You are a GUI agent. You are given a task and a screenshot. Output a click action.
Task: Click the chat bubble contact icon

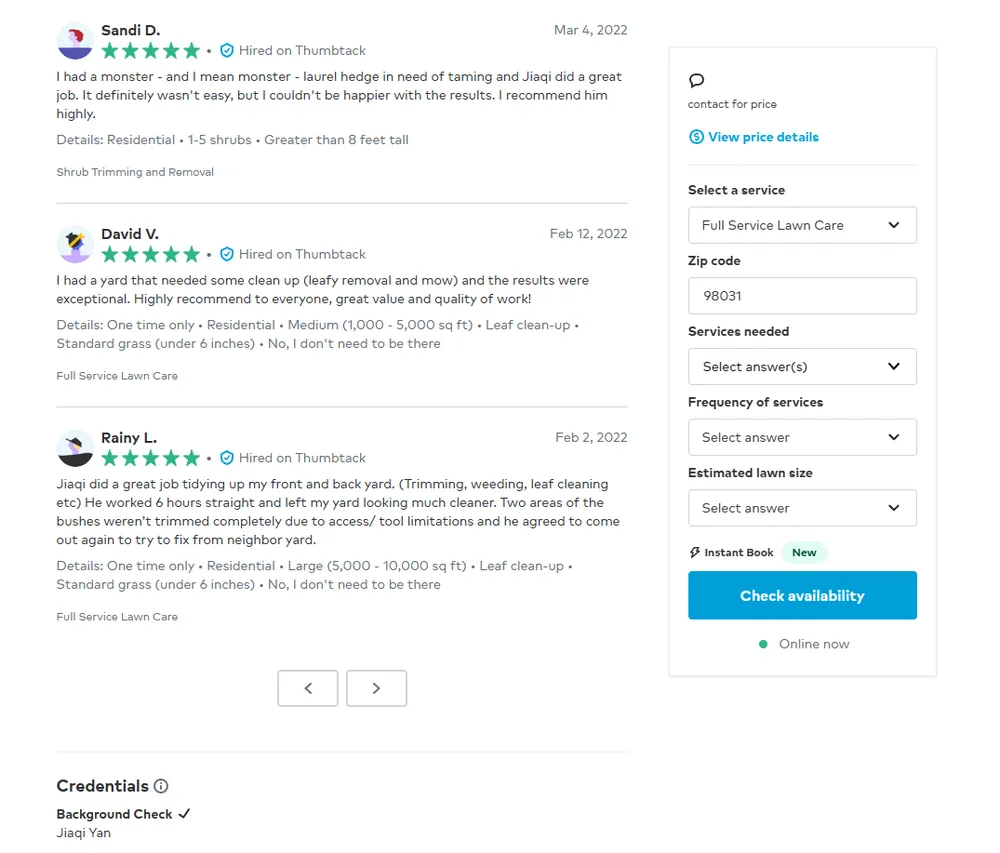(x=697, y=81)
